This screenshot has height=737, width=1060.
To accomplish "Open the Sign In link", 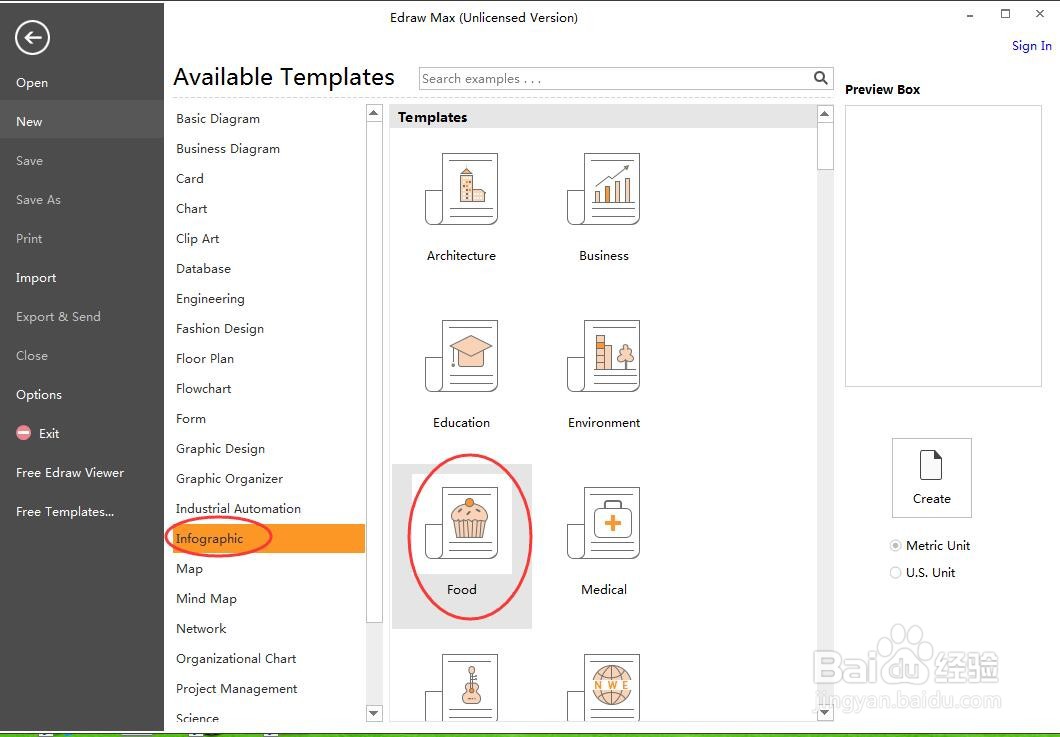I will (x=1032, y=46).
